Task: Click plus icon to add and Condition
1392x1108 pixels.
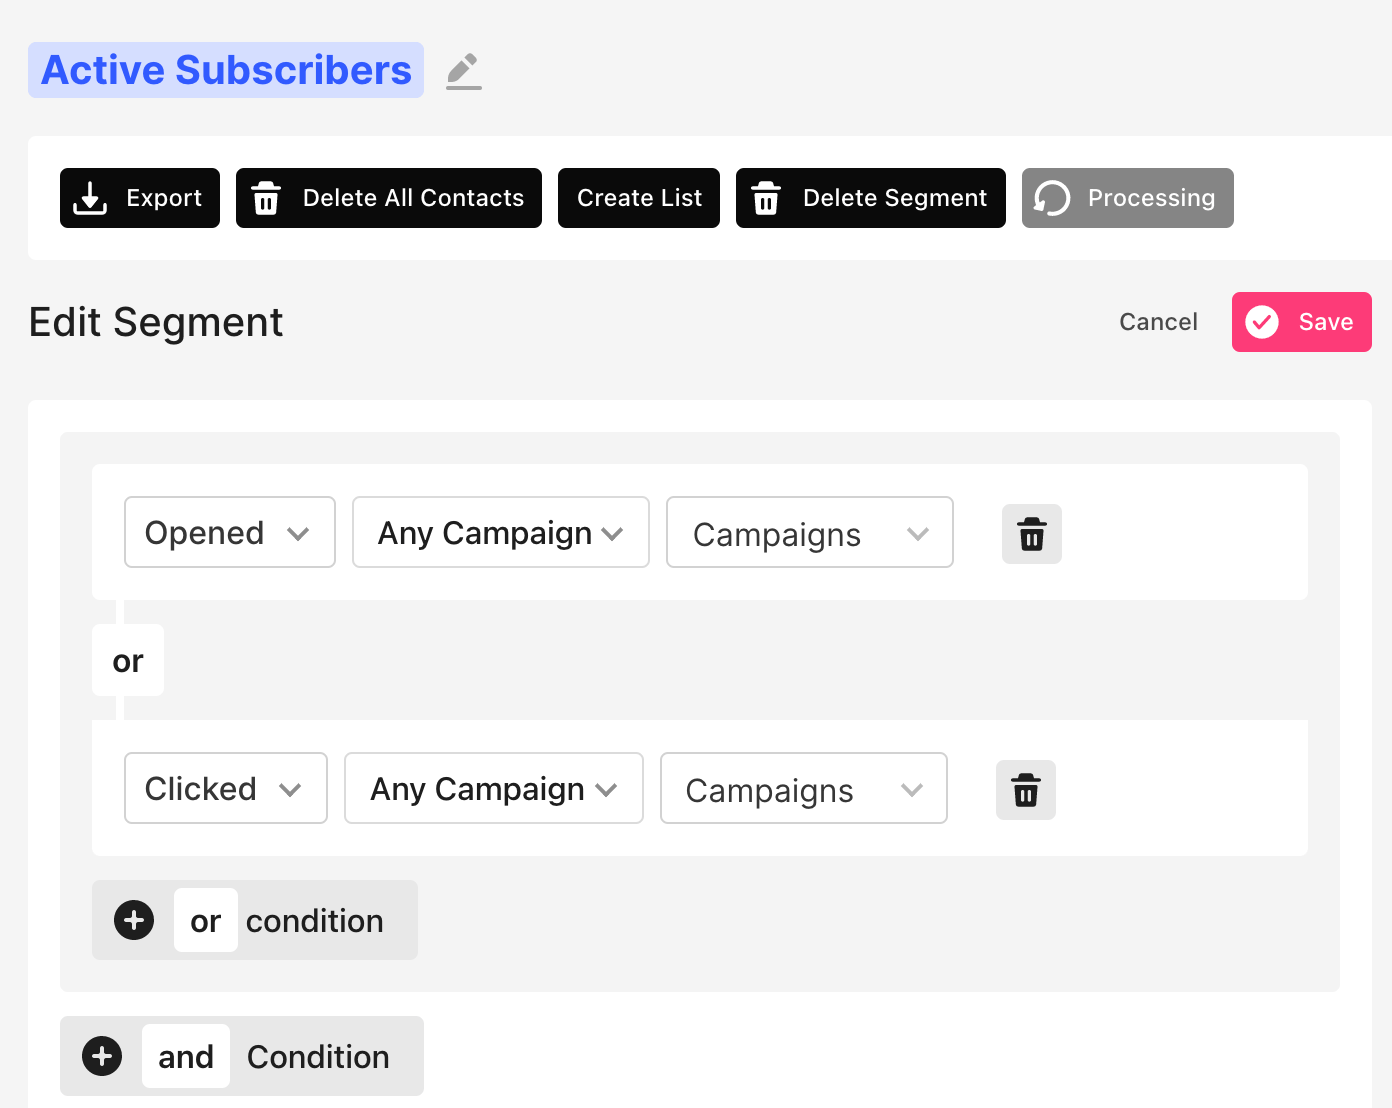Action: pos(102,1056)
